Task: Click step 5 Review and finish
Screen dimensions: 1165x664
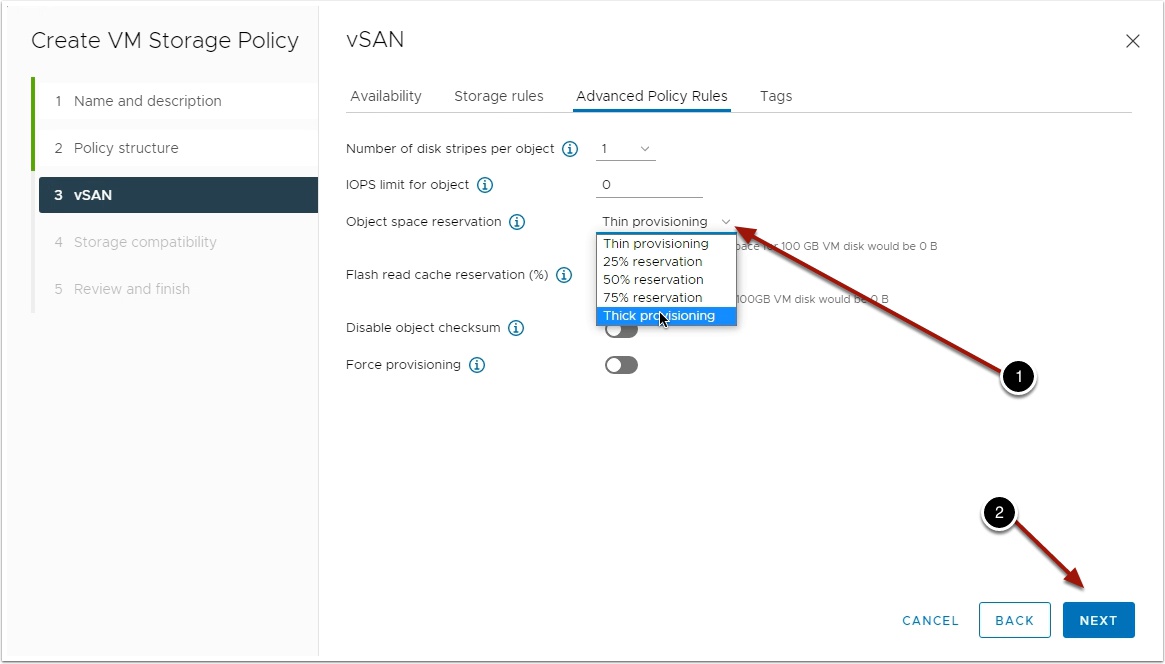Action: 178,289
